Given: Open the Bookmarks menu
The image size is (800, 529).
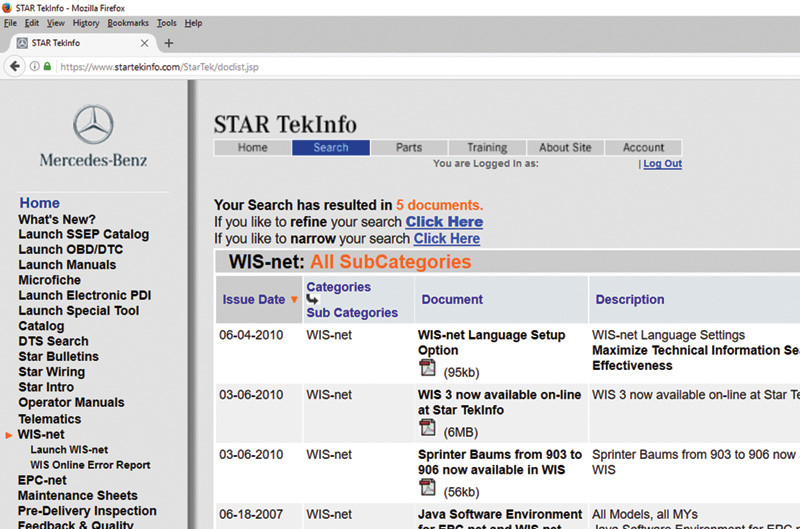Looking at the screenshot, I should click(x=127, y=22).
